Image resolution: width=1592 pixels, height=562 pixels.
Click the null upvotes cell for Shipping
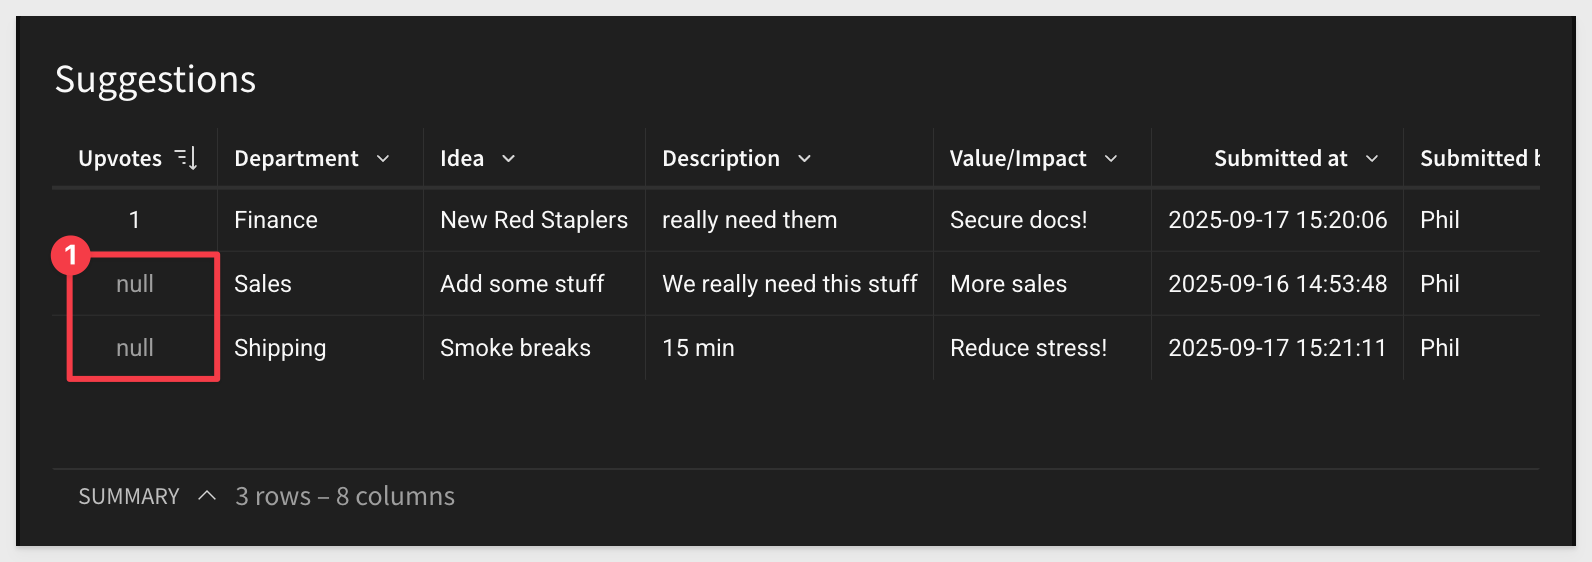(x=135, y=348)
